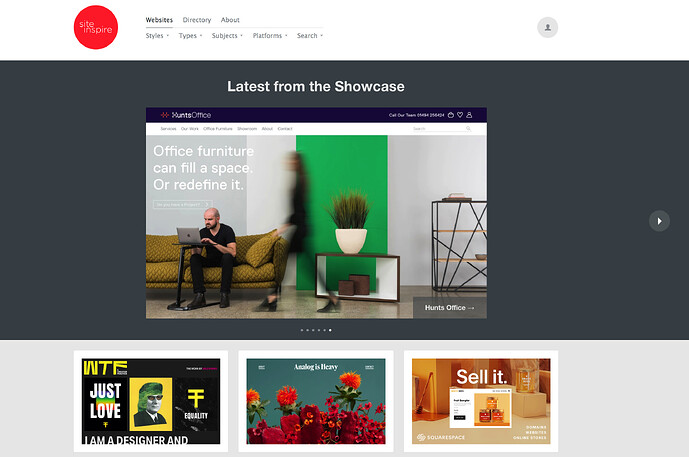
Task: Open the user account avatar icon
Action: [x=548, y=27]
